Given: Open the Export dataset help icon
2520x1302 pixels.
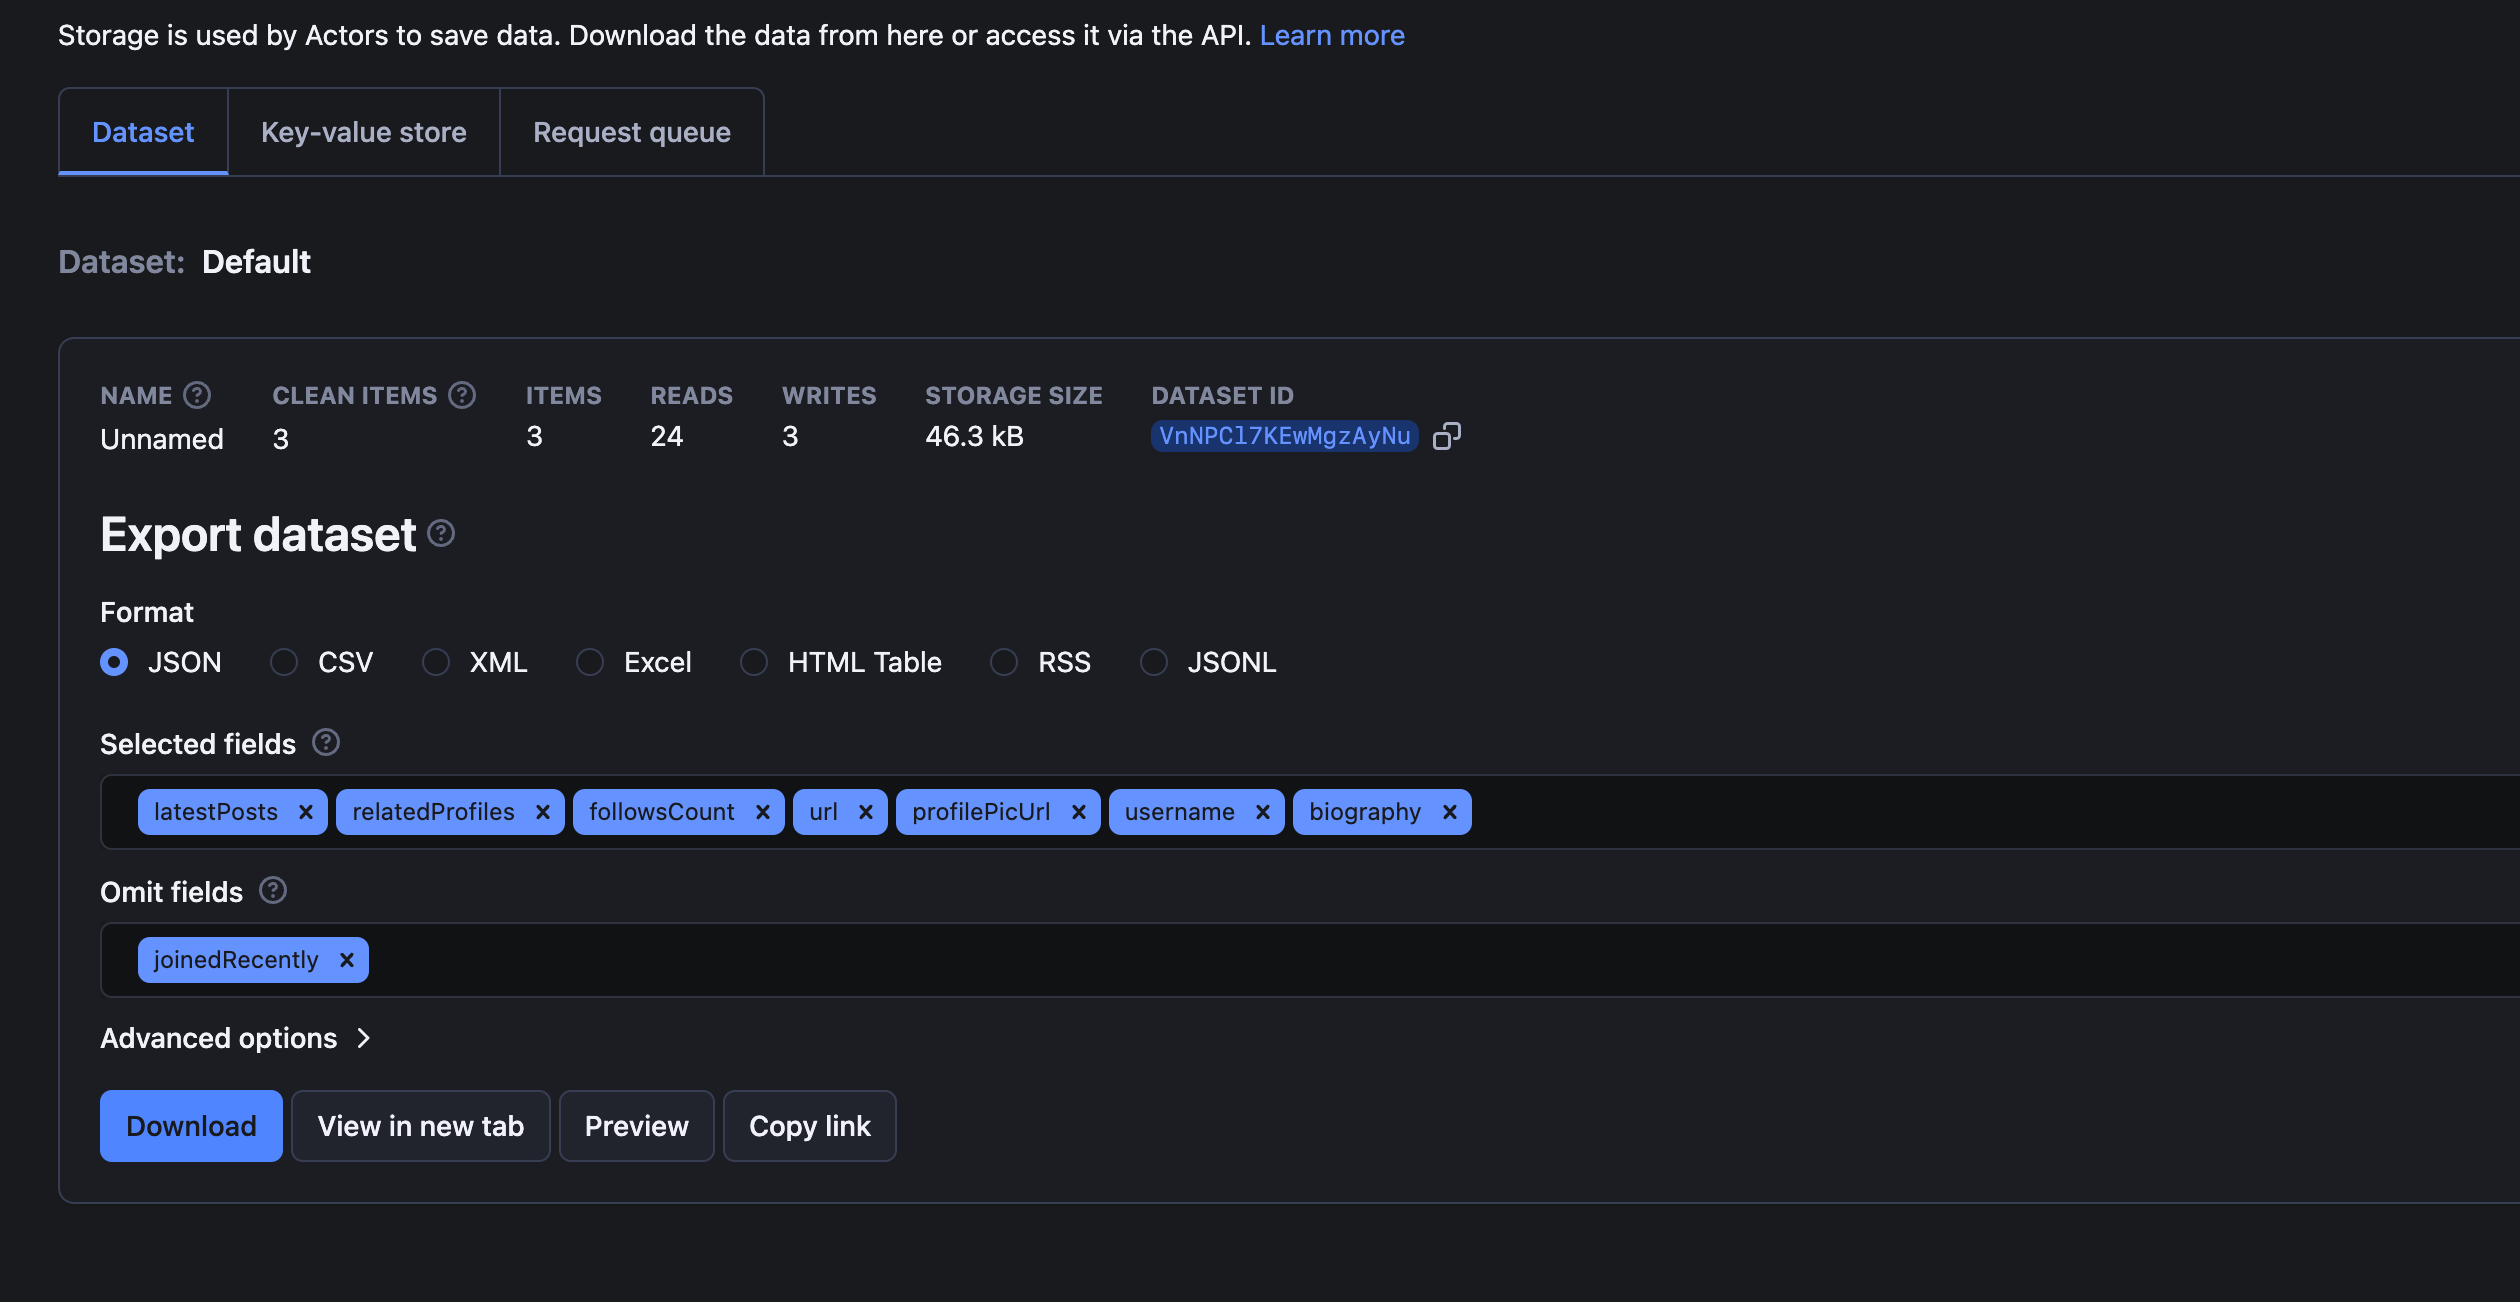Looking at the screenshot, I should coord(440,533).
